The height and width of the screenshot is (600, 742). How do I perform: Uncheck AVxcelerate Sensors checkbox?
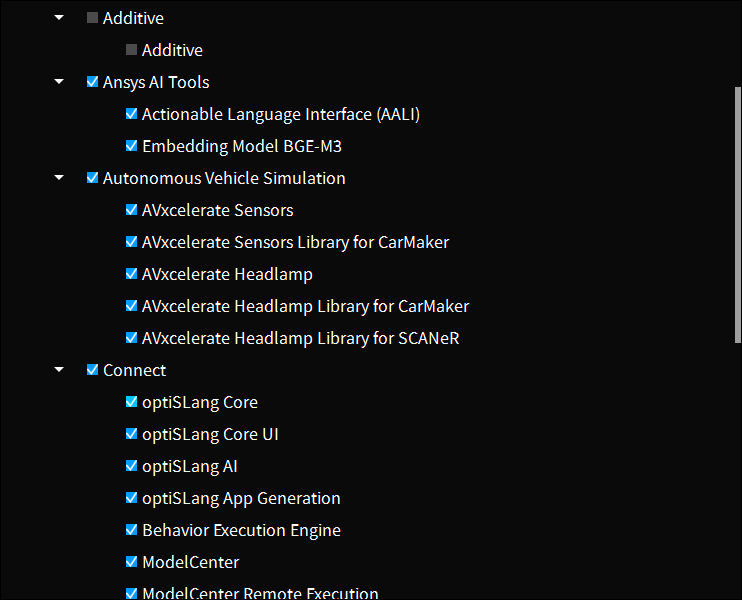point(131,210)
